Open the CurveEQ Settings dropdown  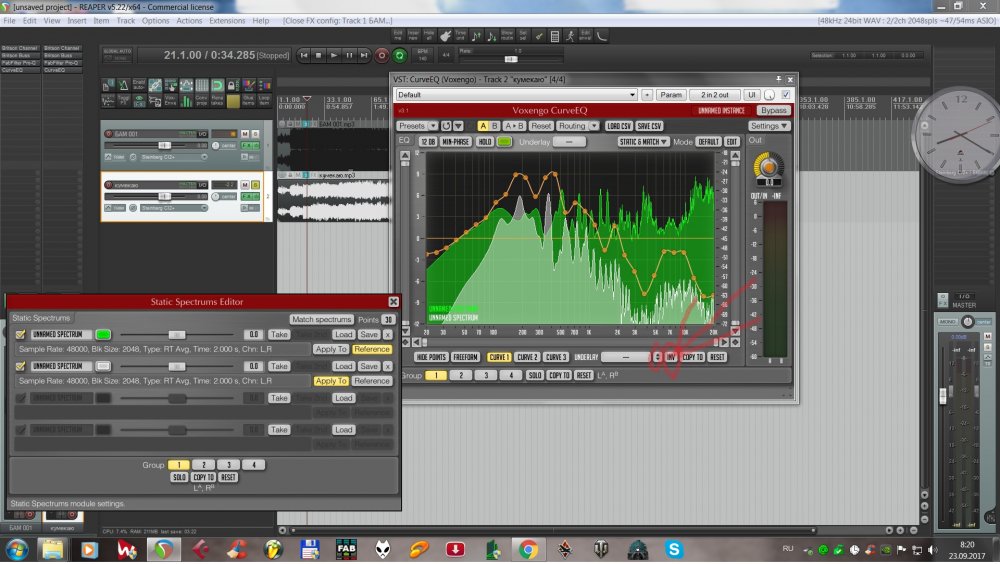point(768,126)
